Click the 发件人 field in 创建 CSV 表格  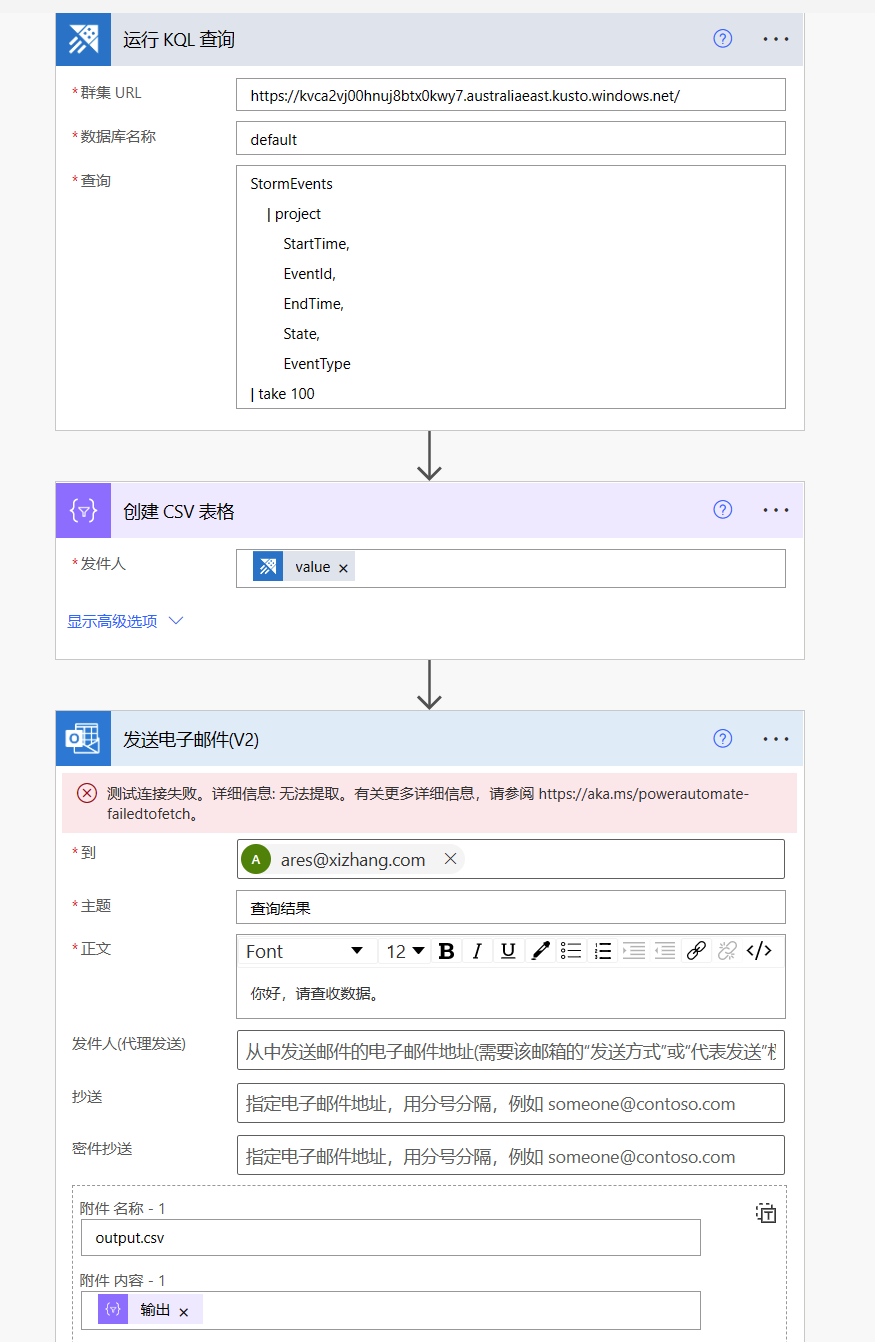511,568
